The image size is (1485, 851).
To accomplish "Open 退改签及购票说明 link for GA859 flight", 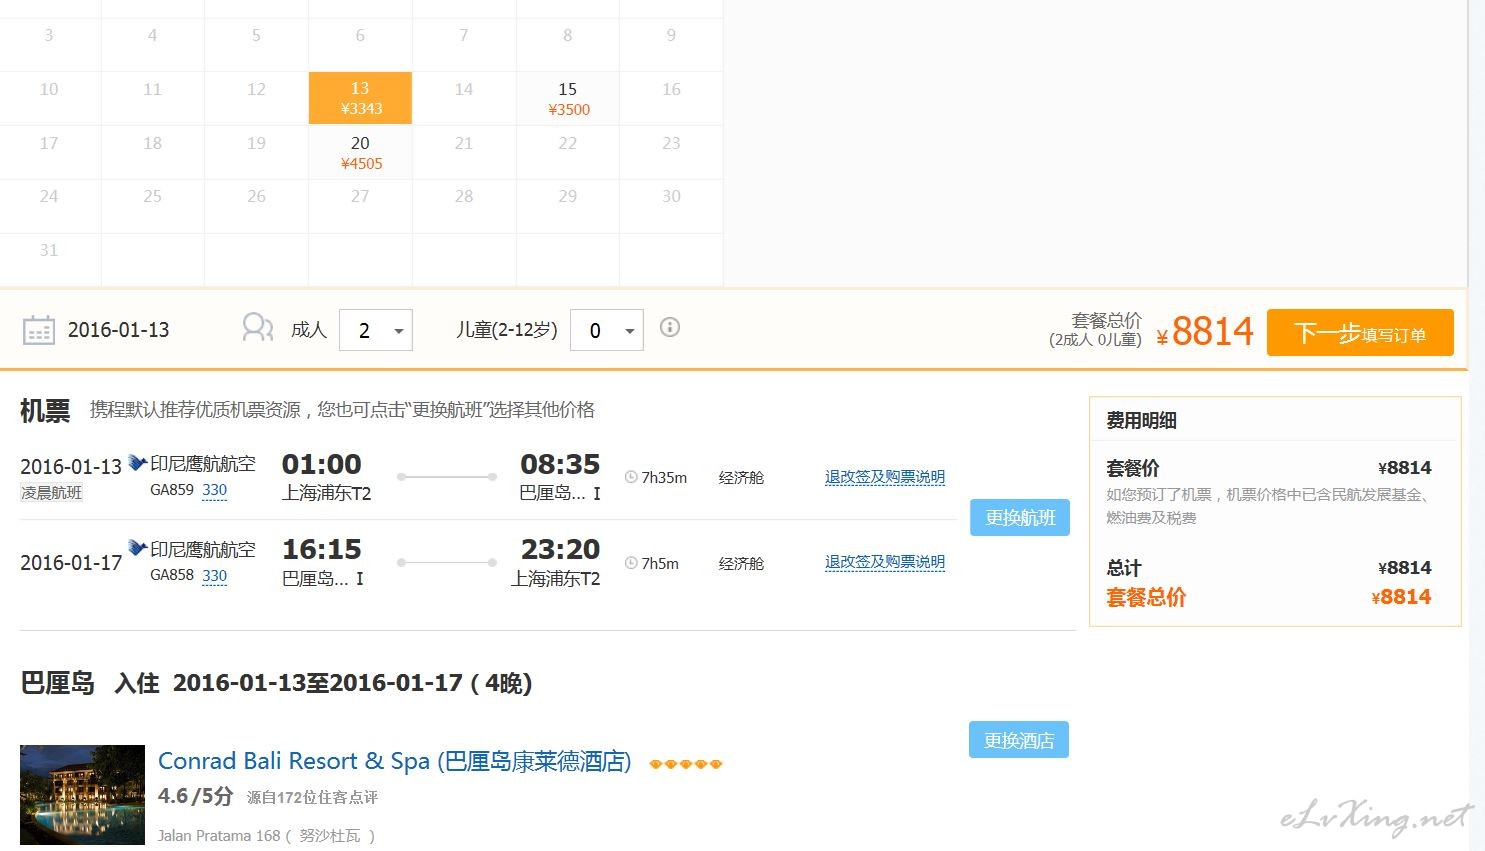I will click(x=885, y=477).
